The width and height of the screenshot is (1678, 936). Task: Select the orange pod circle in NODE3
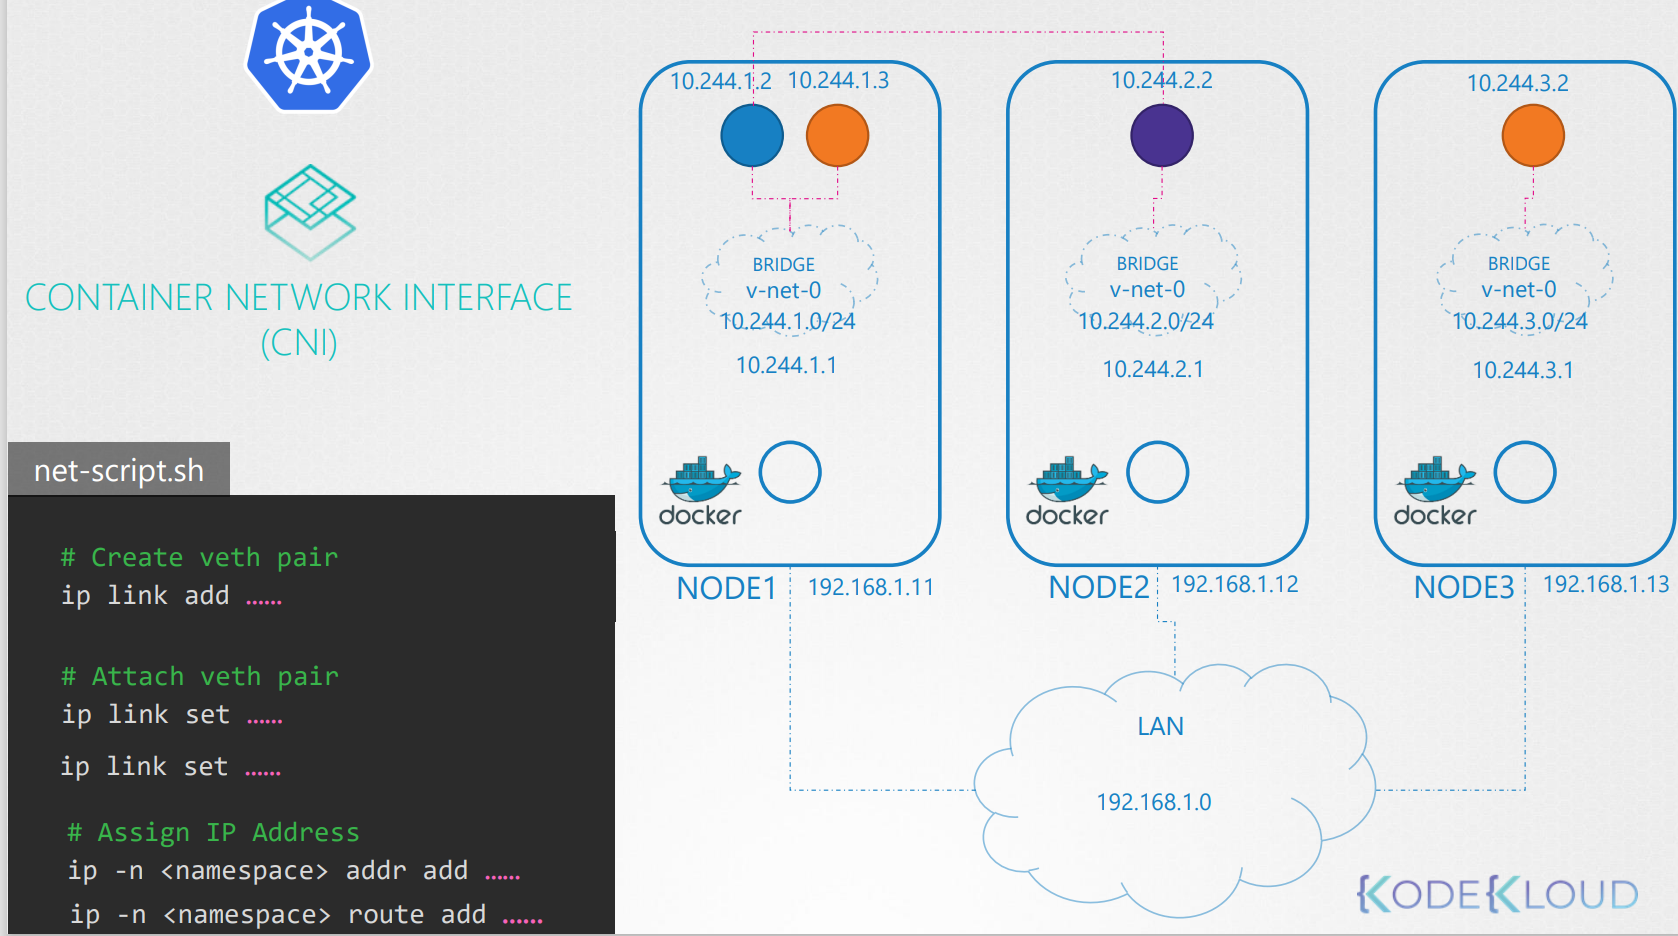pyautogui.click(x=1533, y=135)
